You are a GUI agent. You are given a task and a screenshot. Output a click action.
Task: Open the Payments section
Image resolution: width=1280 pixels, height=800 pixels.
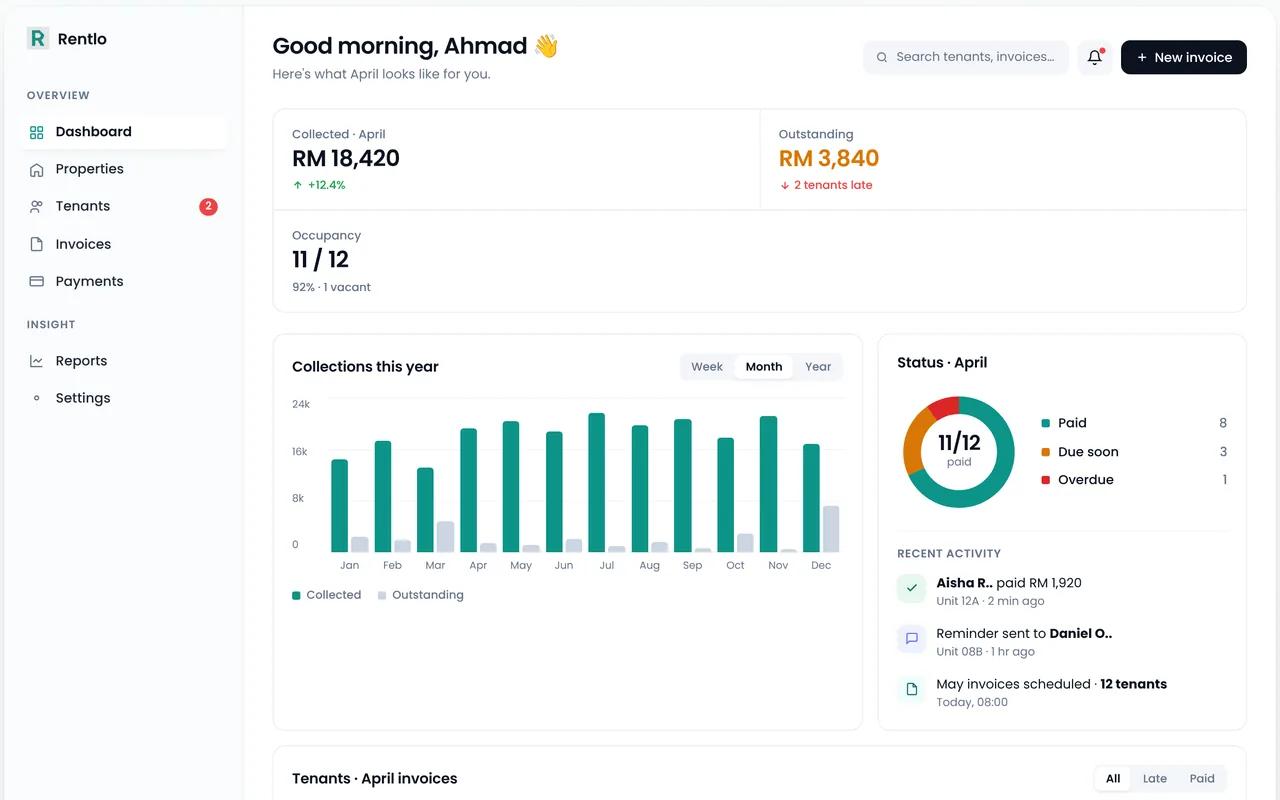point(124,281)
